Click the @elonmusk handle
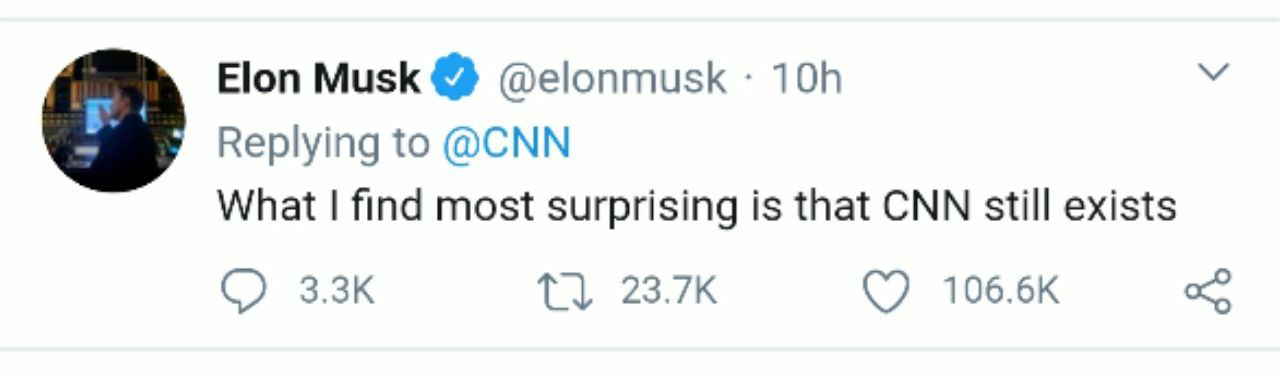 click(612, 79)
